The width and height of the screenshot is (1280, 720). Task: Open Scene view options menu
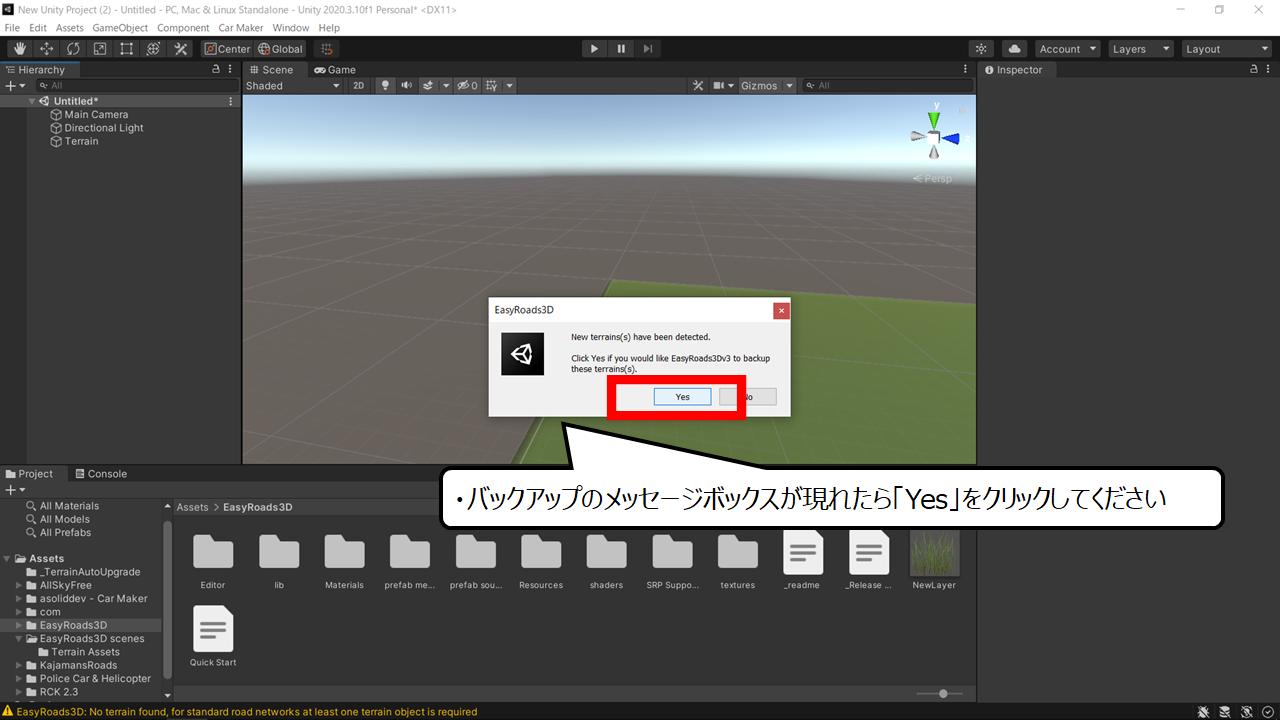966,70
